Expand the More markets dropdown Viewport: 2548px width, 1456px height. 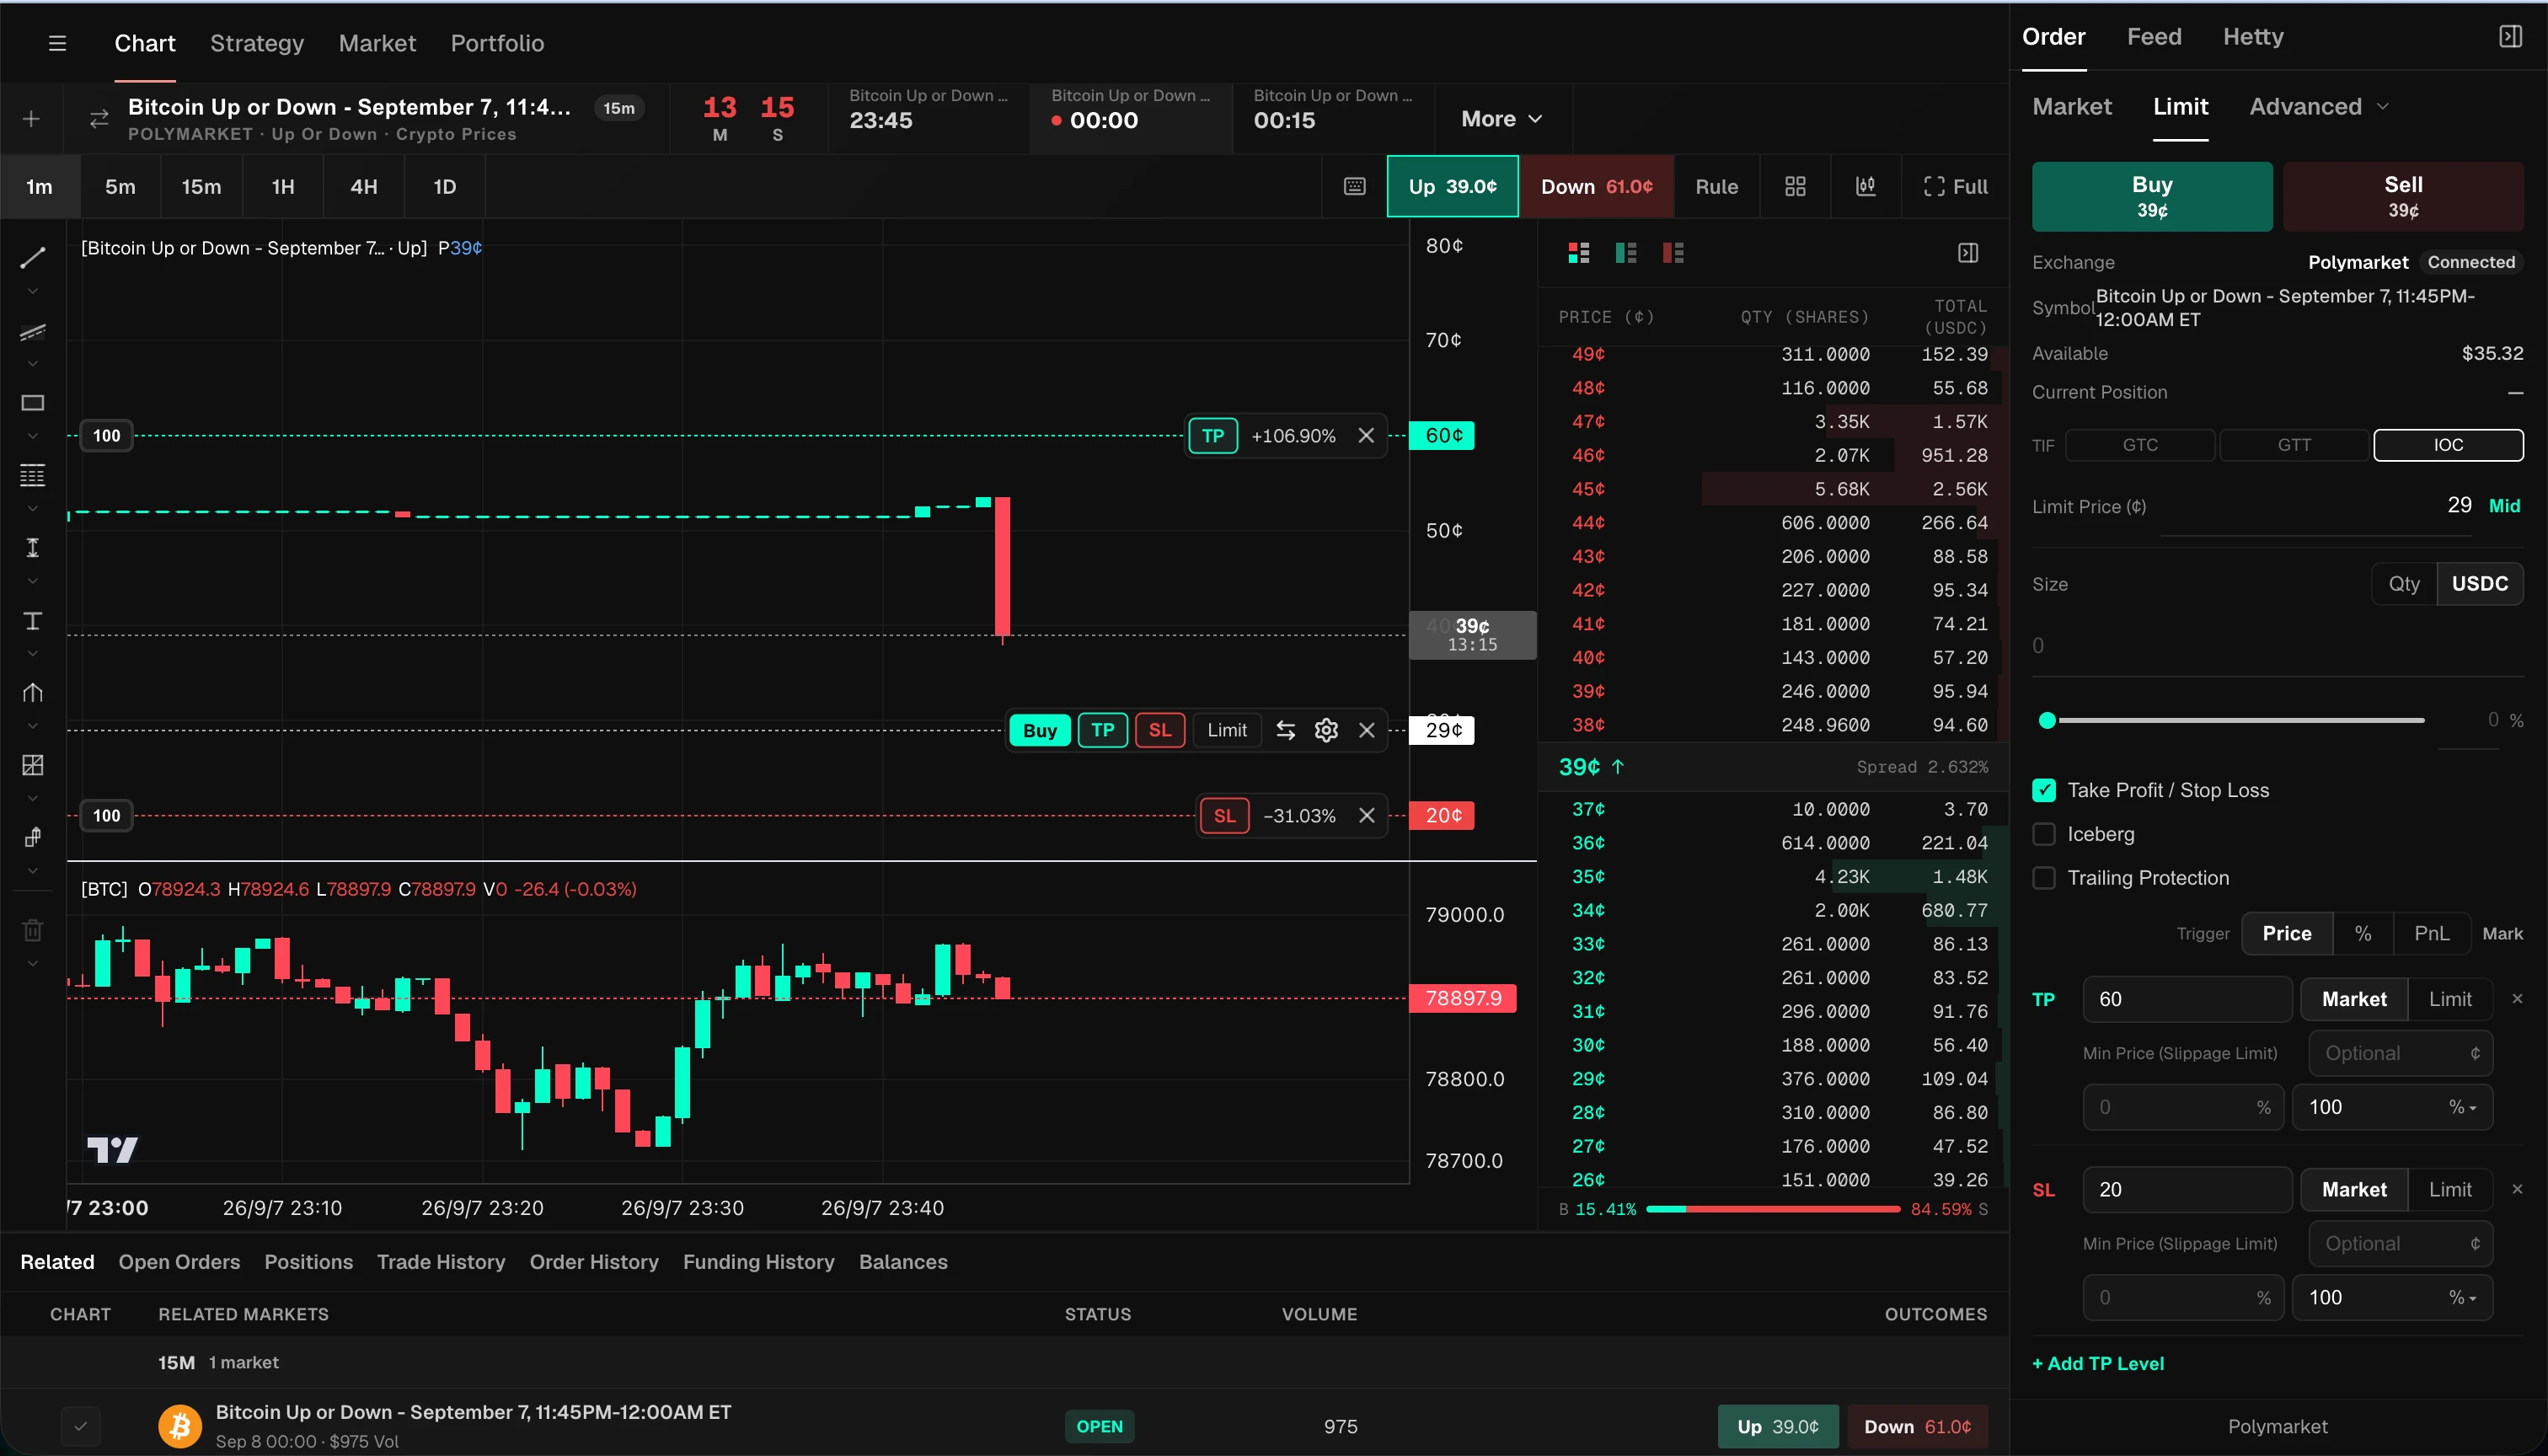(x=1501, y=119)
